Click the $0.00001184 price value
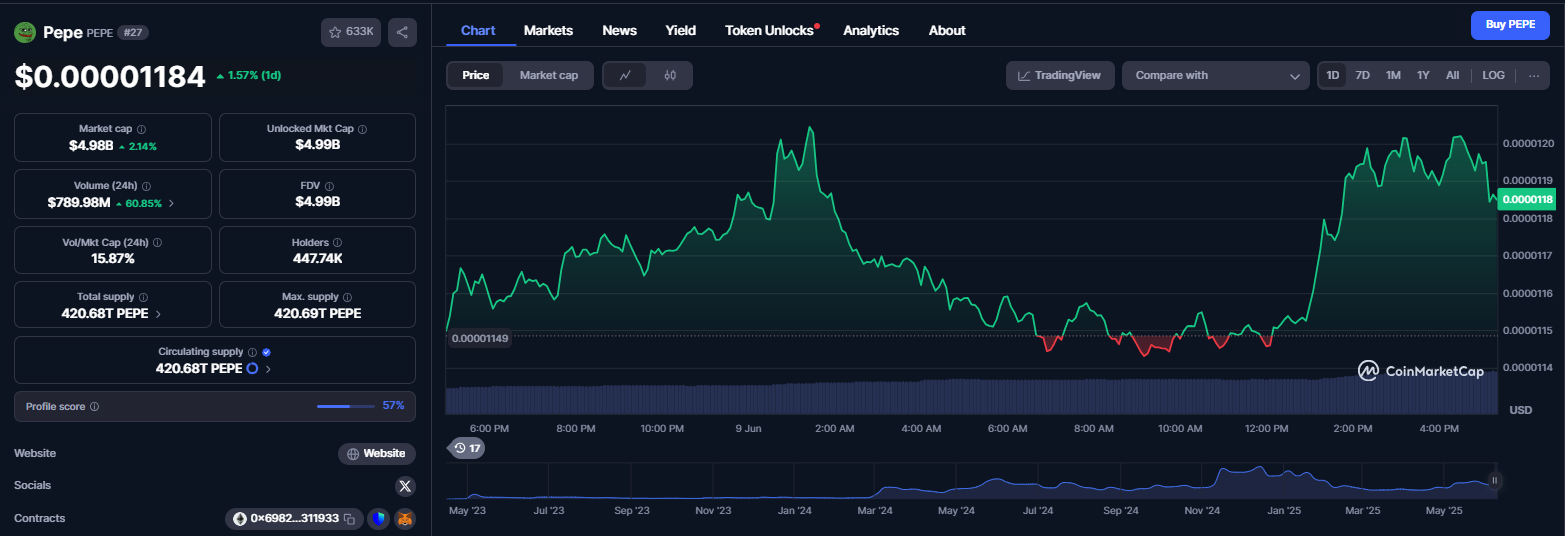Image resolution: width=1565 pixels, height=536 pixels. [x=110, y=77]
